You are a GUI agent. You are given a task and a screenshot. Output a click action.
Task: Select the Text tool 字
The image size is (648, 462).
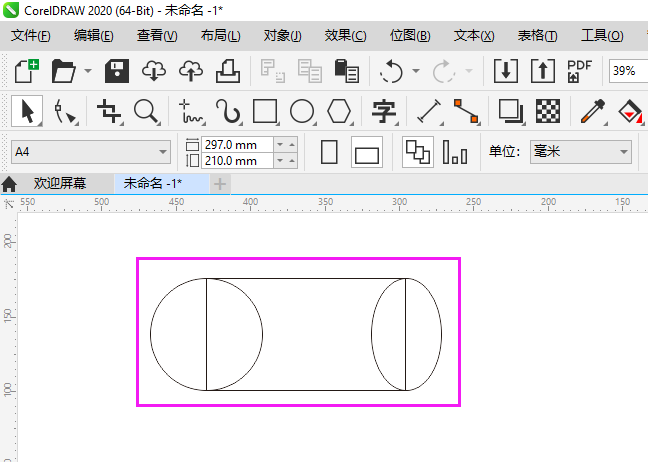[x=384, y=111]
